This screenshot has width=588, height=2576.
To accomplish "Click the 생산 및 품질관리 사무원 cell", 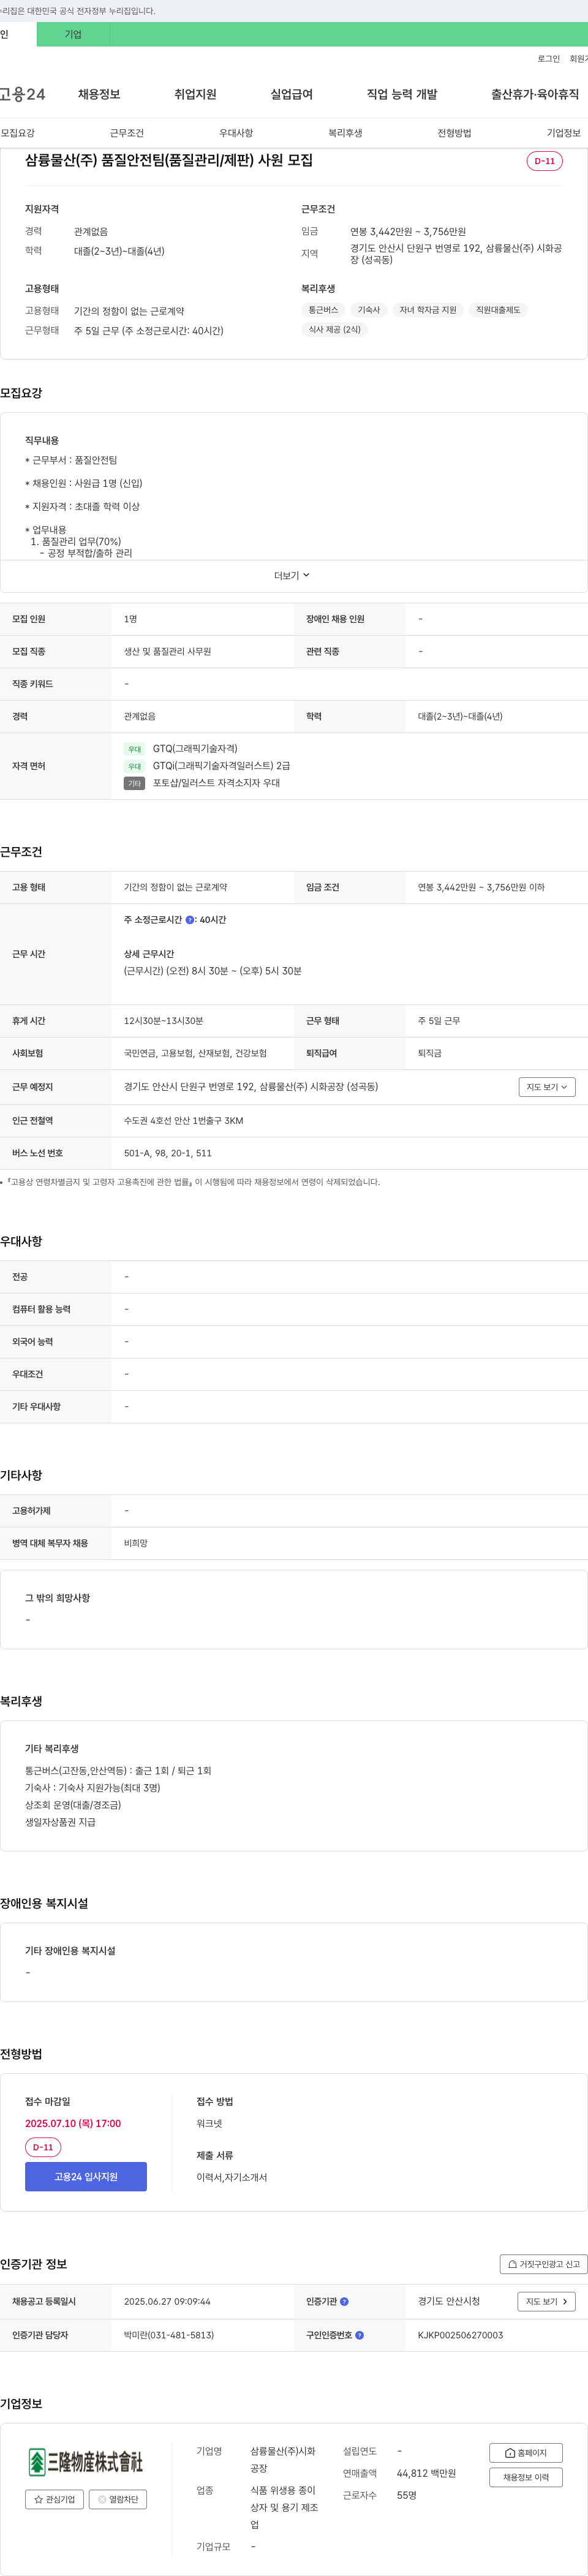I will click(x=168, y=651).
